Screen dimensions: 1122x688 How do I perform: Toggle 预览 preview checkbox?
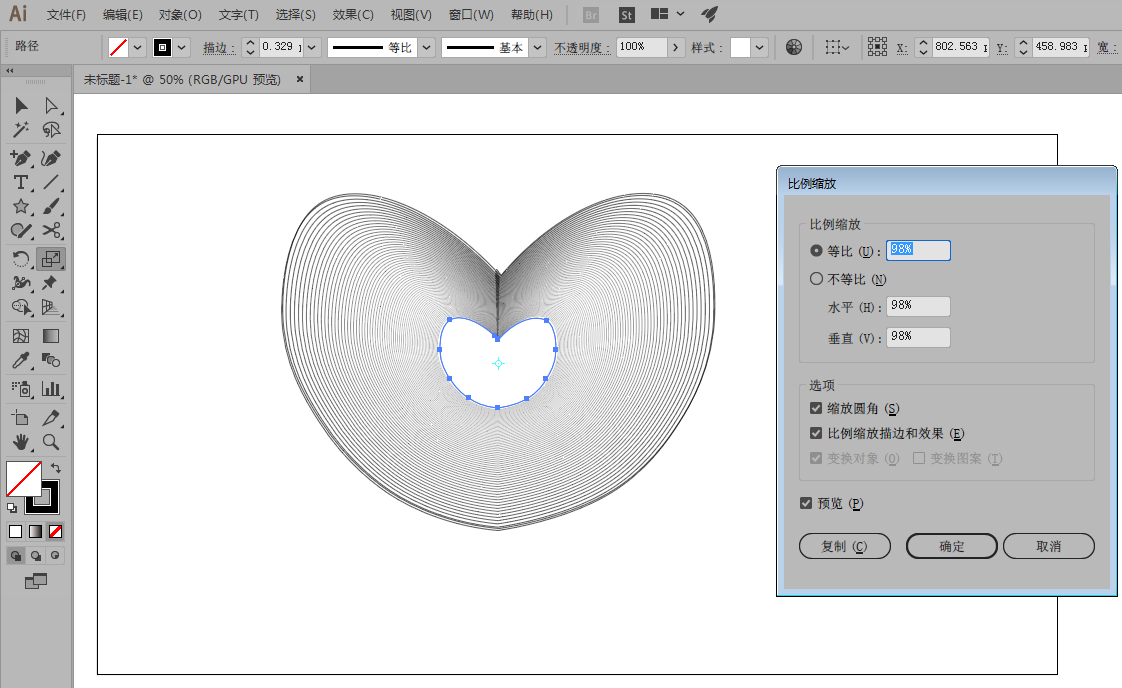(806, 503)
